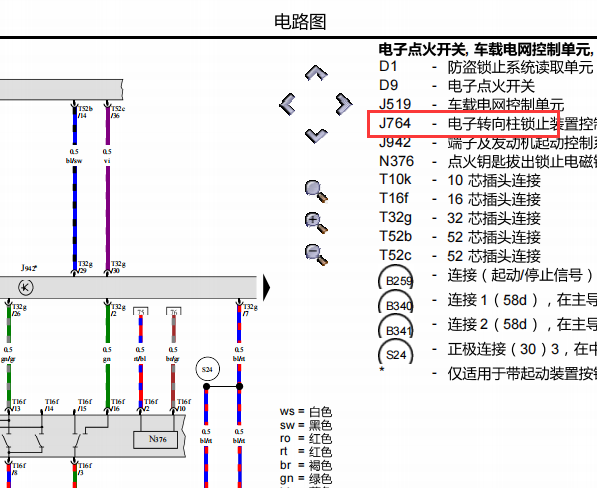The width and height of the screenshot is (597, 488).
Task: Click the T52b/14 pin label
Action: tap(85, 112)
